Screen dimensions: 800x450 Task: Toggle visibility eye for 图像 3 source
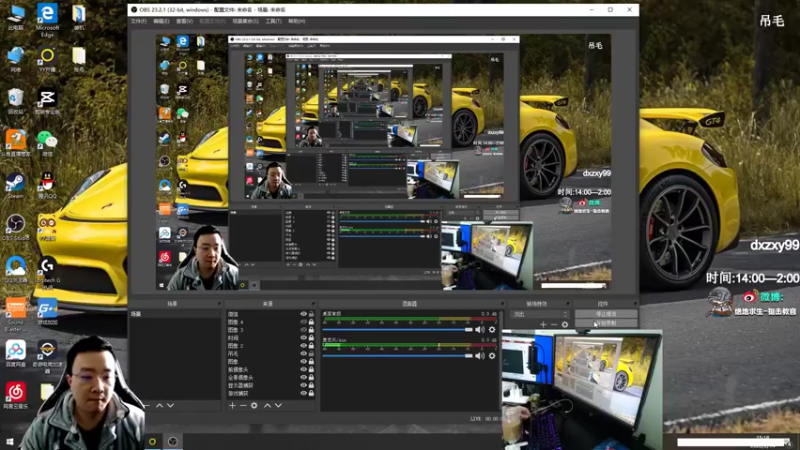point(304,330)
